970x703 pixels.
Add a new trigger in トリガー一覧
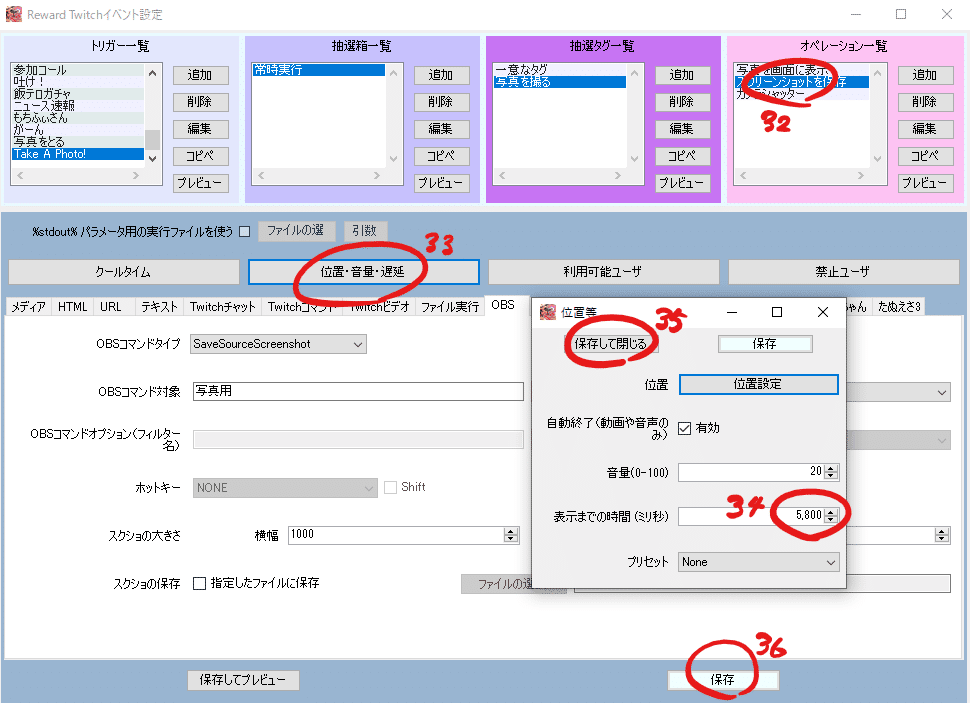pos(200,75)
